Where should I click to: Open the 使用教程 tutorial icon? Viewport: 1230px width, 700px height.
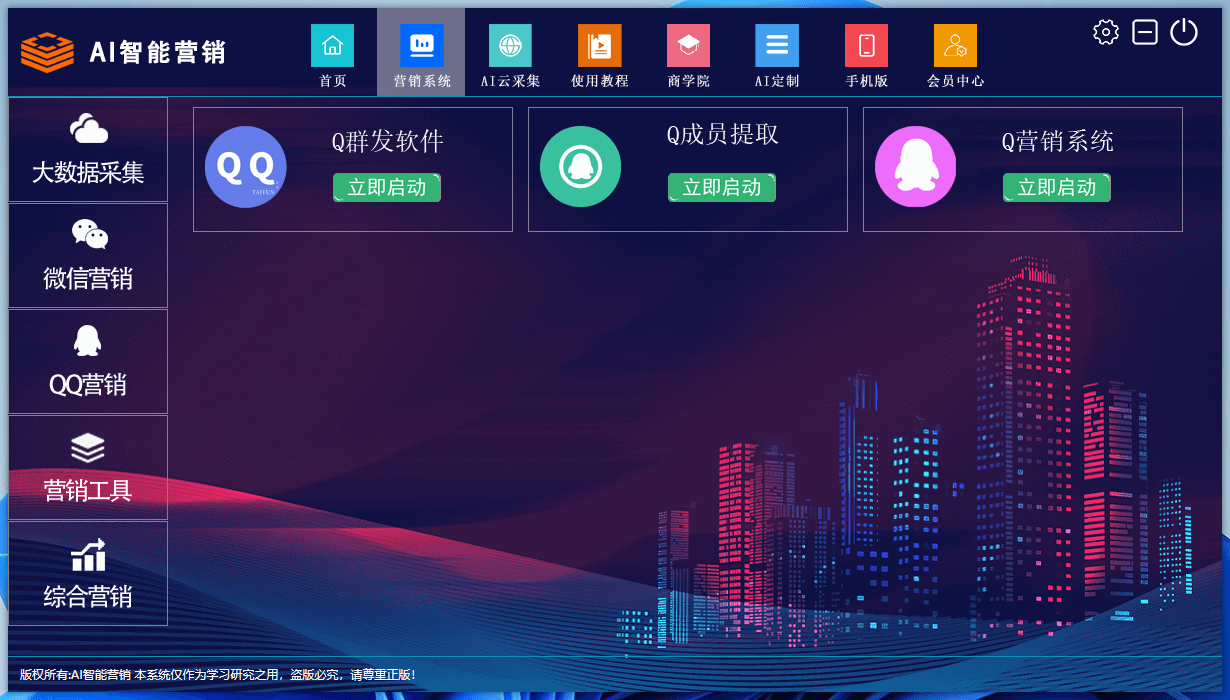[599, 45]
